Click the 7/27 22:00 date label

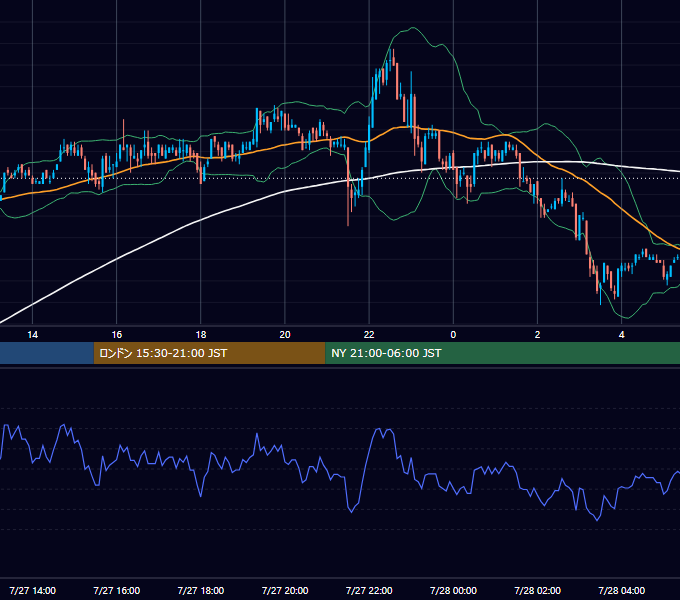tap(369, 590)
